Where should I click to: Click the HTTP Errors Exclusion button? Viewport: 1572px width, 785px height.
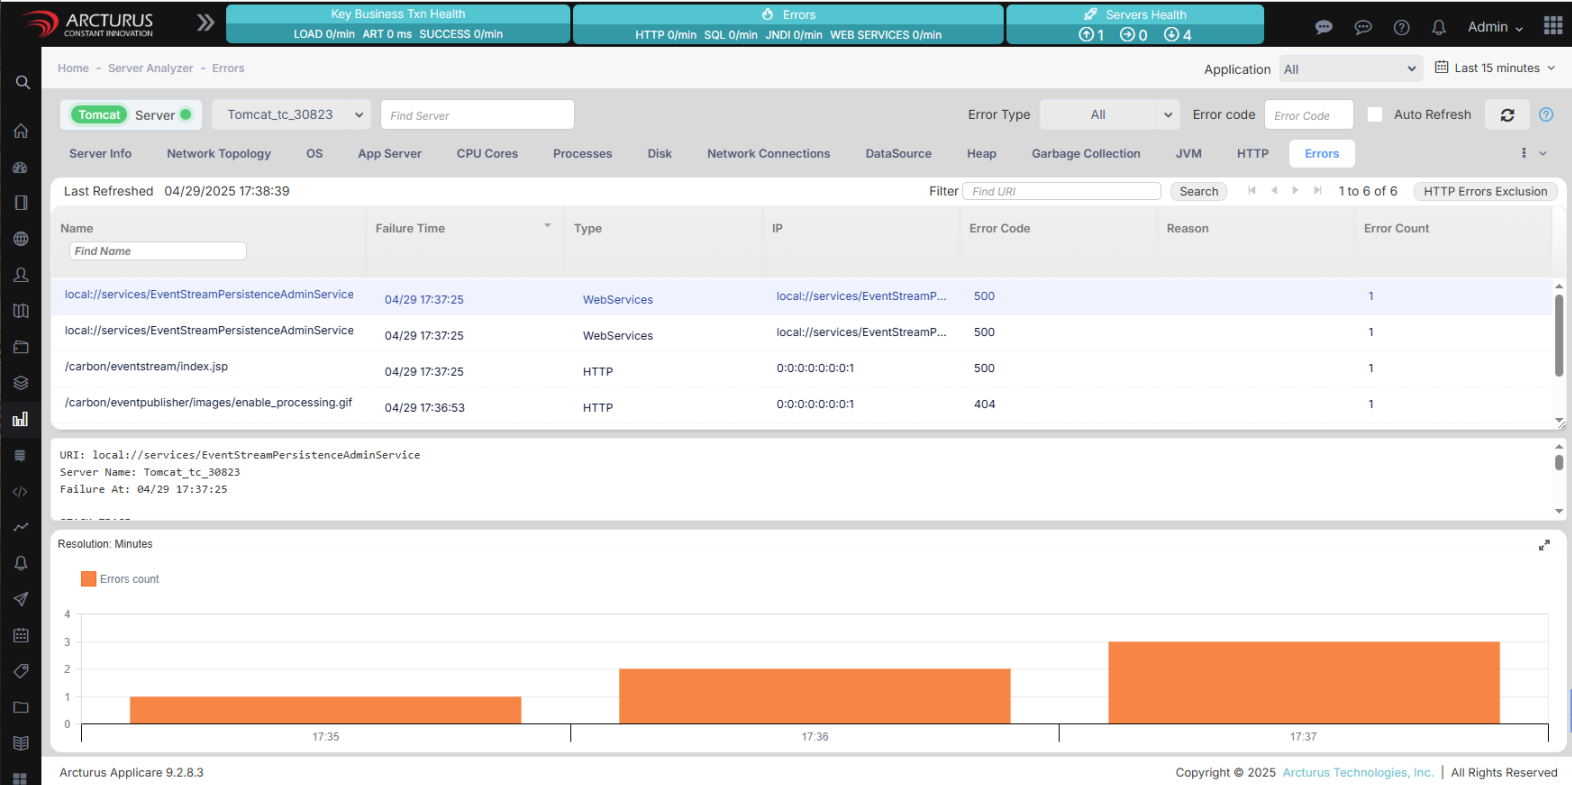coord(1485,191)
